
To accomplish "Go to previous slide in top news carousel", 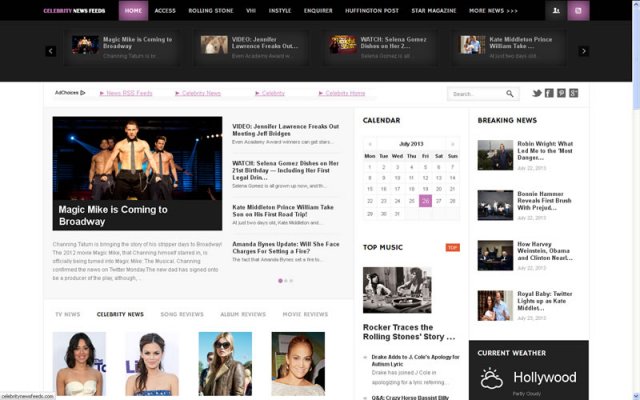I will tap(51, 51).
